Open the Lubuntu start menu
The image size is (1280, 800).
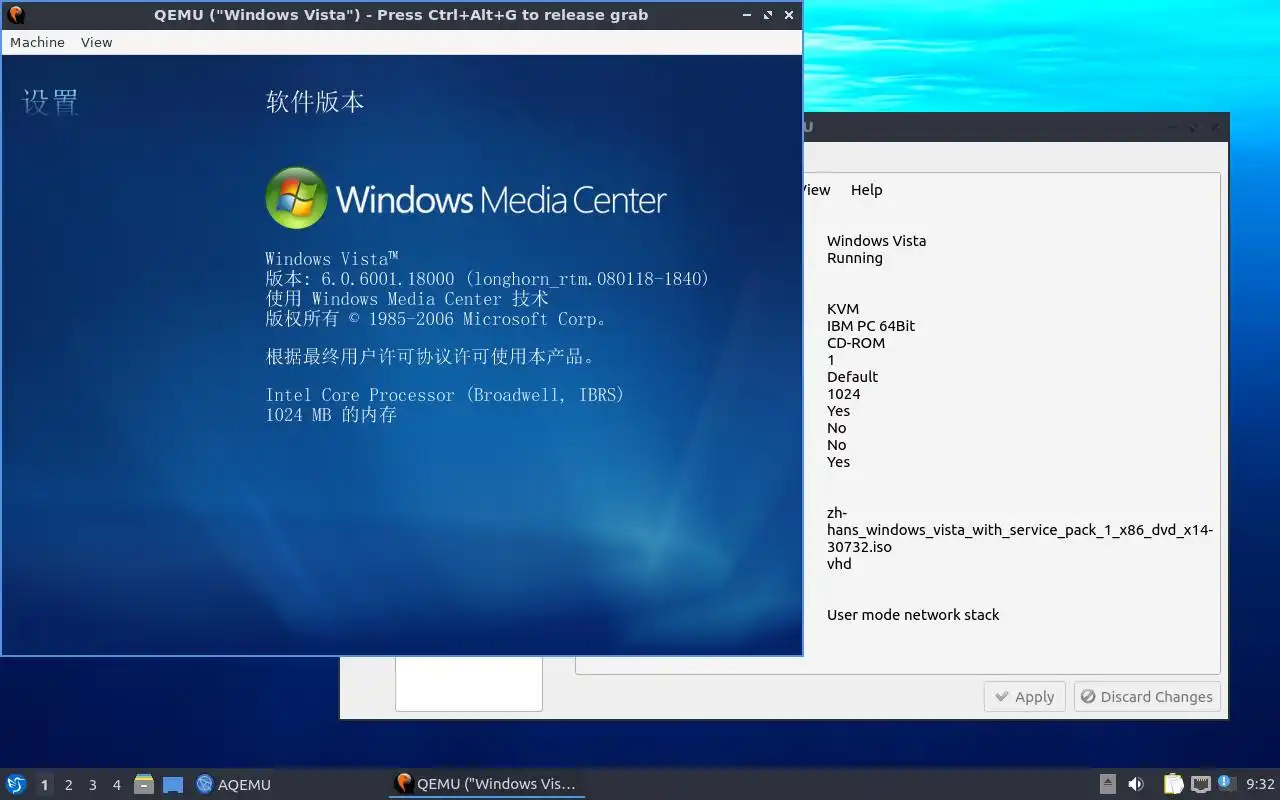coord(16,784)
